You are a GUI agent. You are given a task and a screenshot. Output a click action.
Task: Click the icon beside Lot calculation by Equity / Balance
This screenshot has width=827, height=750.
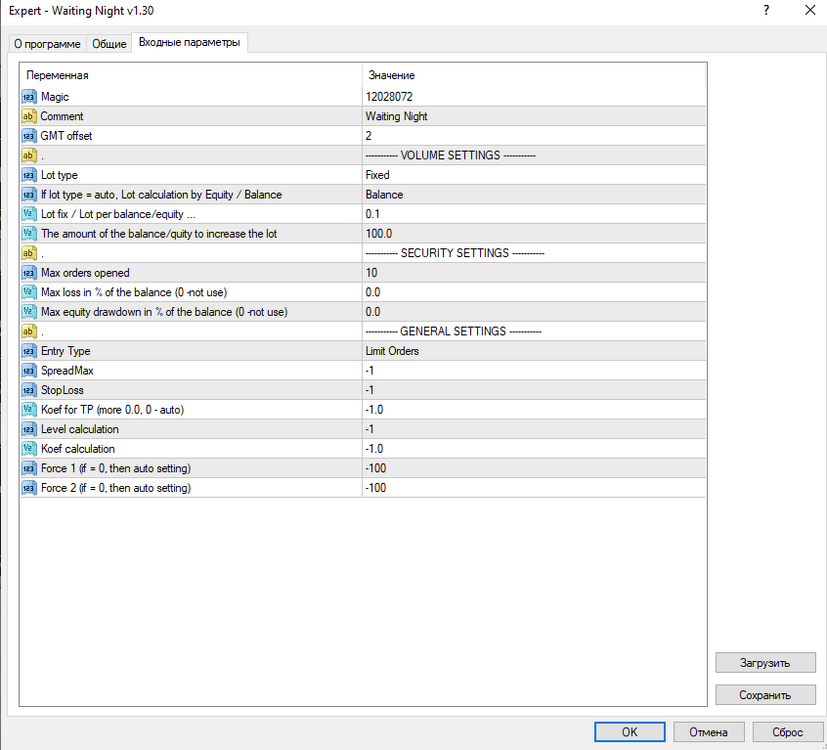(29, 195)
